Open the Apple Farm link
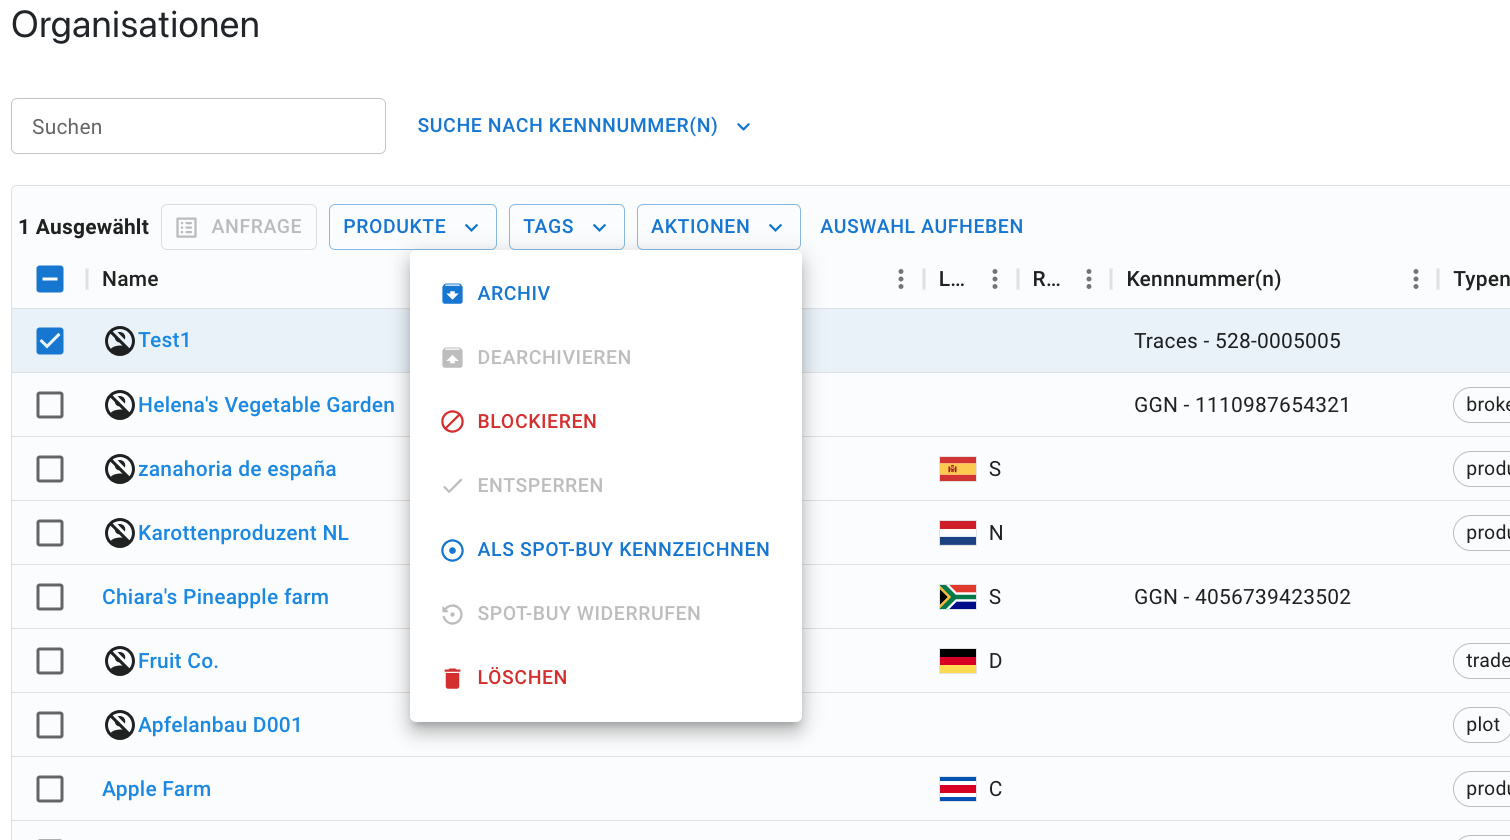The width and height of the screenshot is (1510, 840). tap(156, 789)
